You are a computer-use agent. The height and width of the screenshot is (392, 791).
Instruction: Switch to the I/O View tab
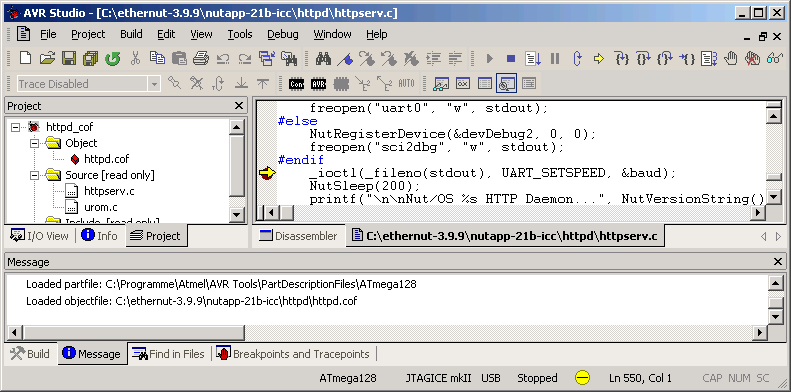point(39,236)
